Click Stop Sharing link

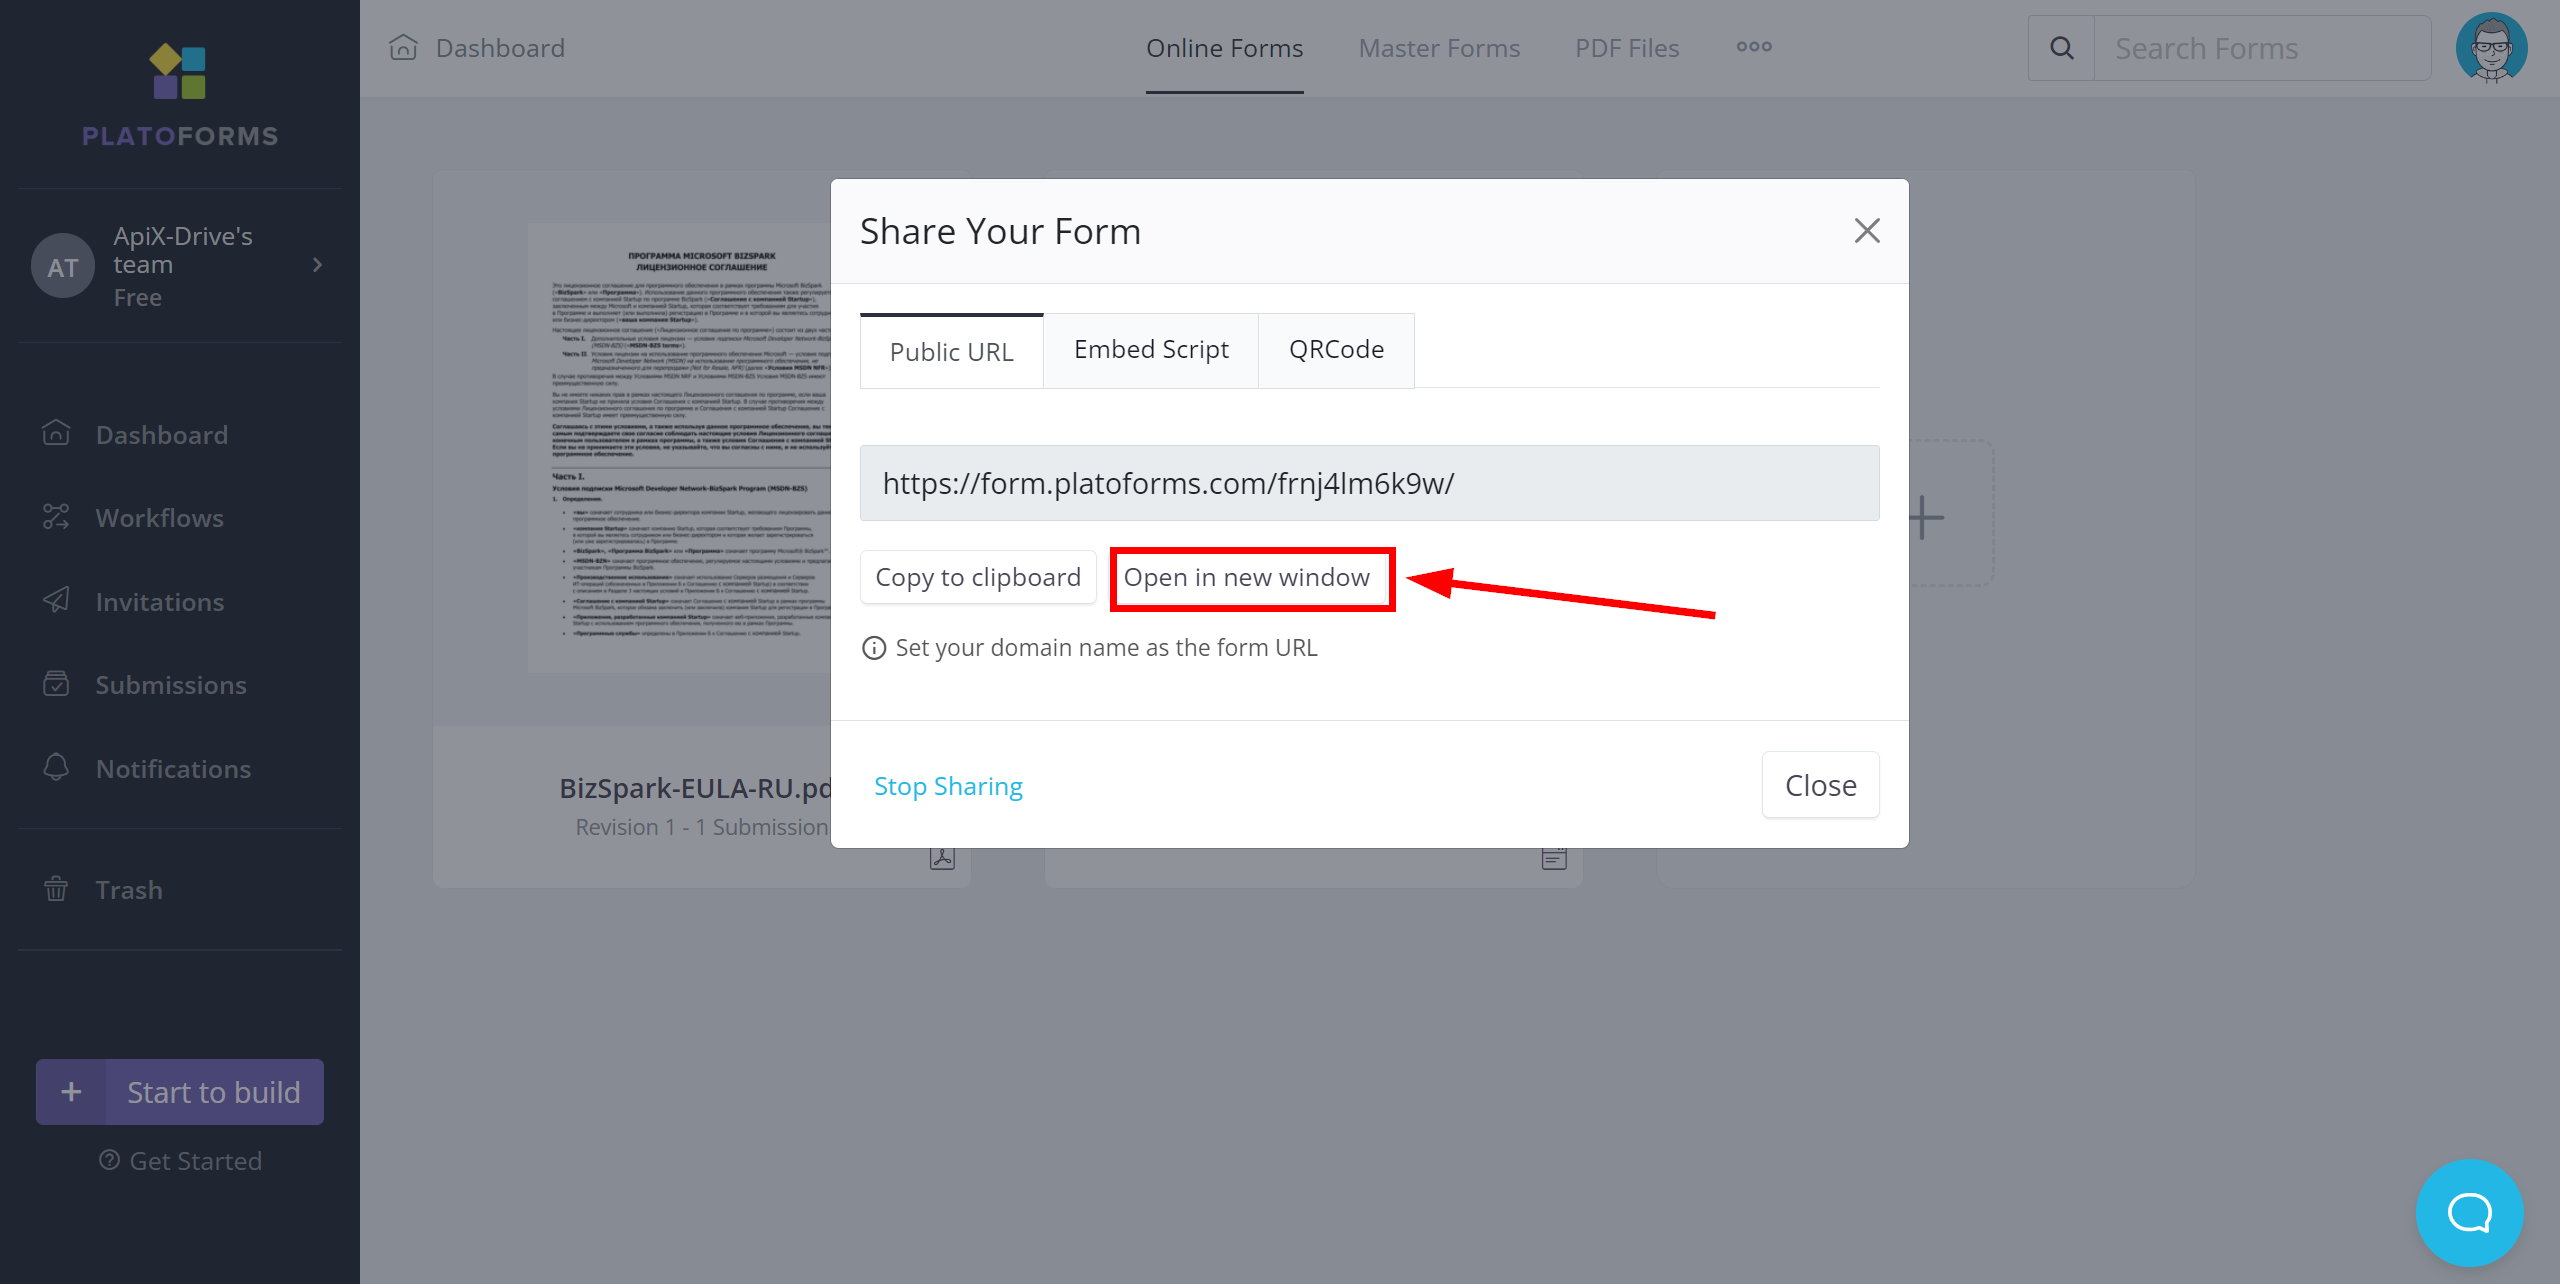pos(948,784)
